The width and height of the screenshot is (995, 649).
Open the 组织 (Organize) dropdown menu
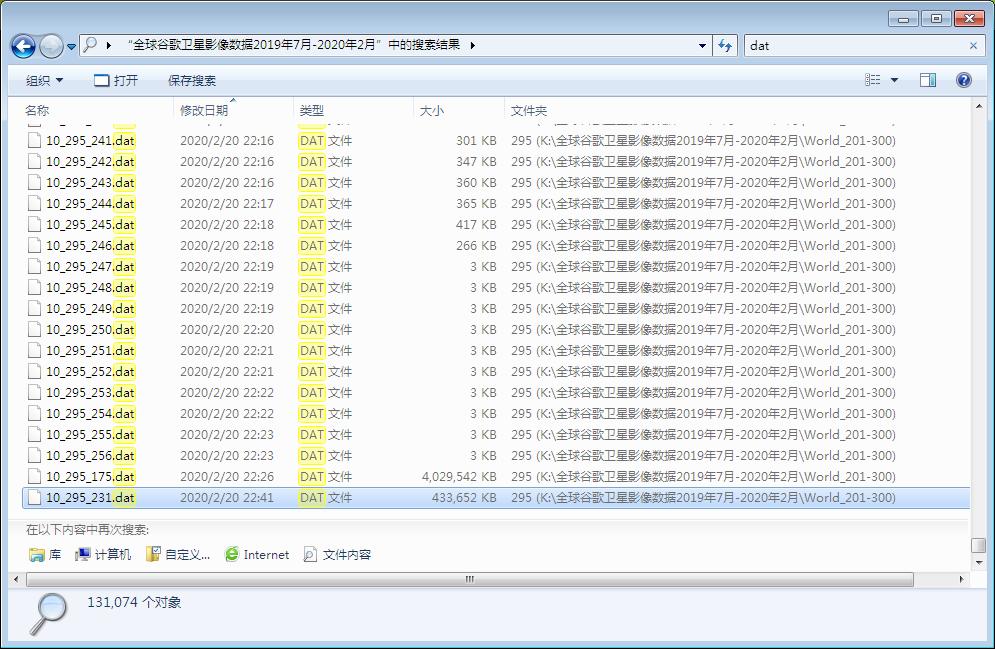42,80
